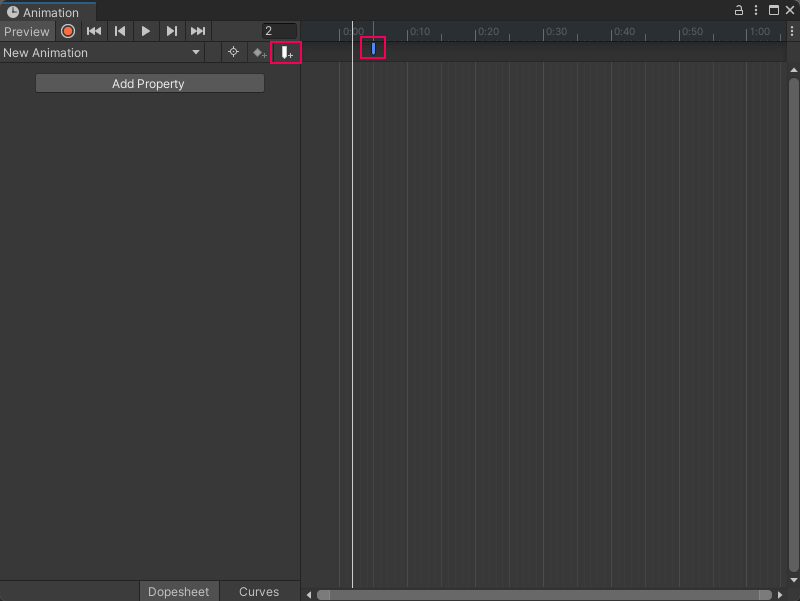The width and height of the screenshot is (800, 601).
Task: Click the Add Property button
Action: point(149,84)
